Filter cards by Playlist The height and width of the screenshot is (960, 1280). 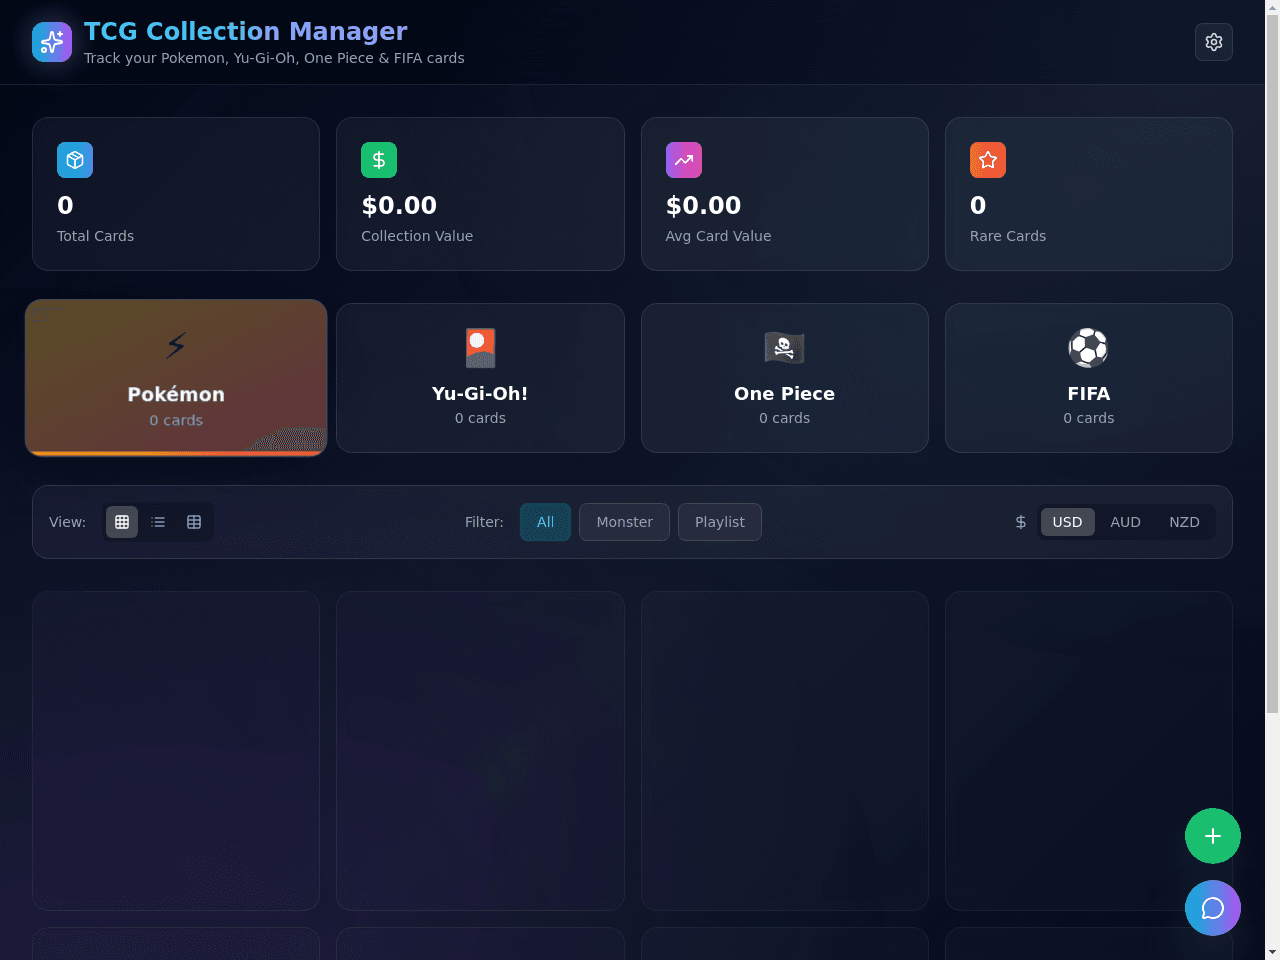click(720, 522)
